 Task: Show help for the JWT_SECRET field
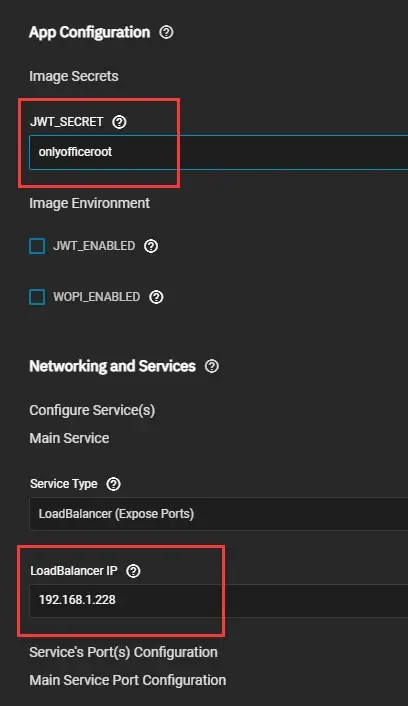coord(119,122)
